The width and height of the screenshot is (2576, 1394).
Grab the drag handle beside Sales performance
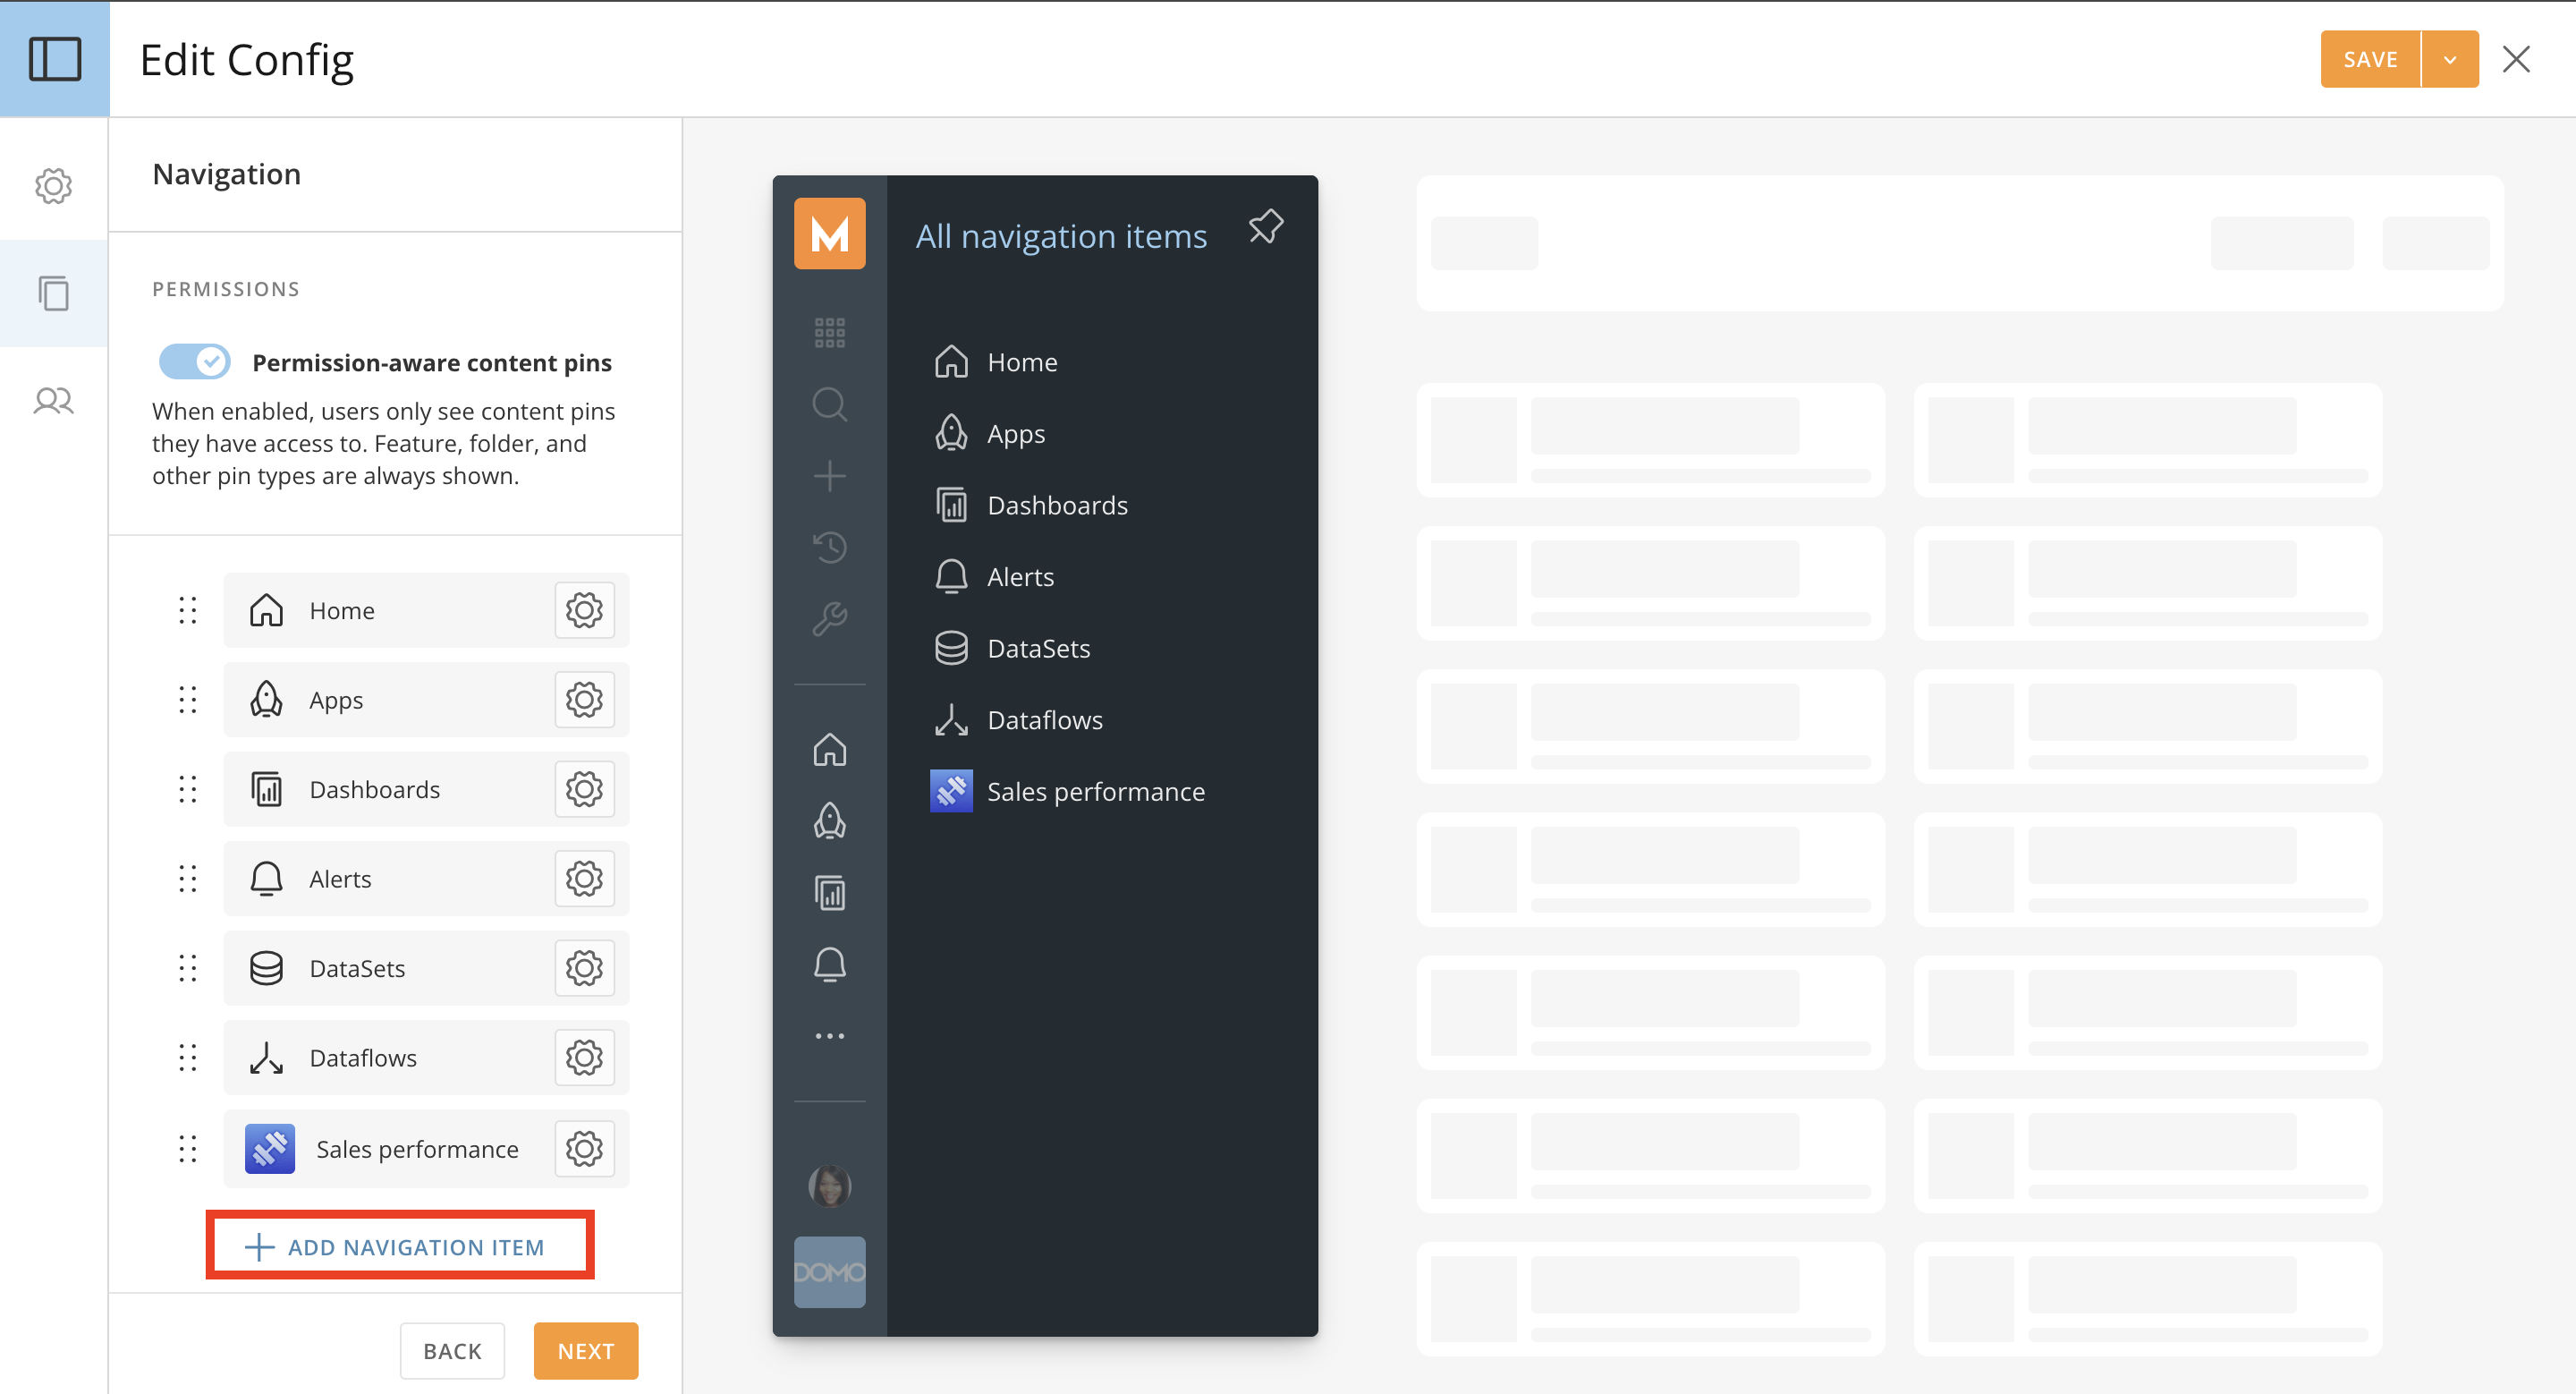click(x=188, y=1149)
